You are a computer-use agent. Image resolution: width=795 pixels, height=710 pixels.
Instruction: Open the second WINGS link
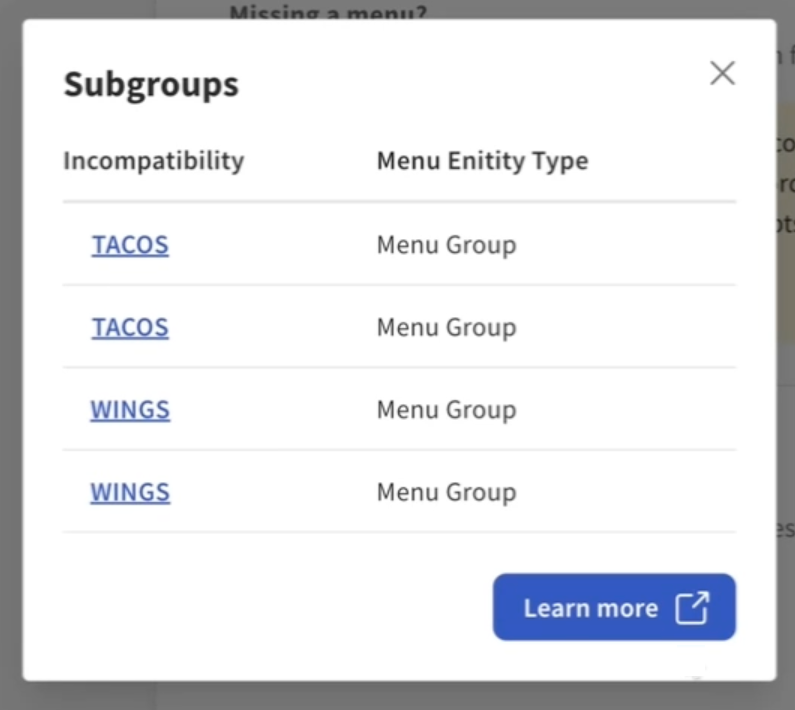(x=130, y=492)
